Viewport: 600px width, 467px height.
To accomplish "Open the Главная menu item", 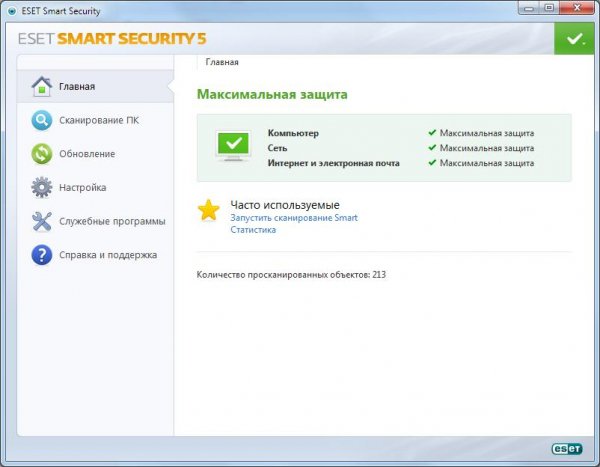I will pyautogui.click(x=95, y=87).
